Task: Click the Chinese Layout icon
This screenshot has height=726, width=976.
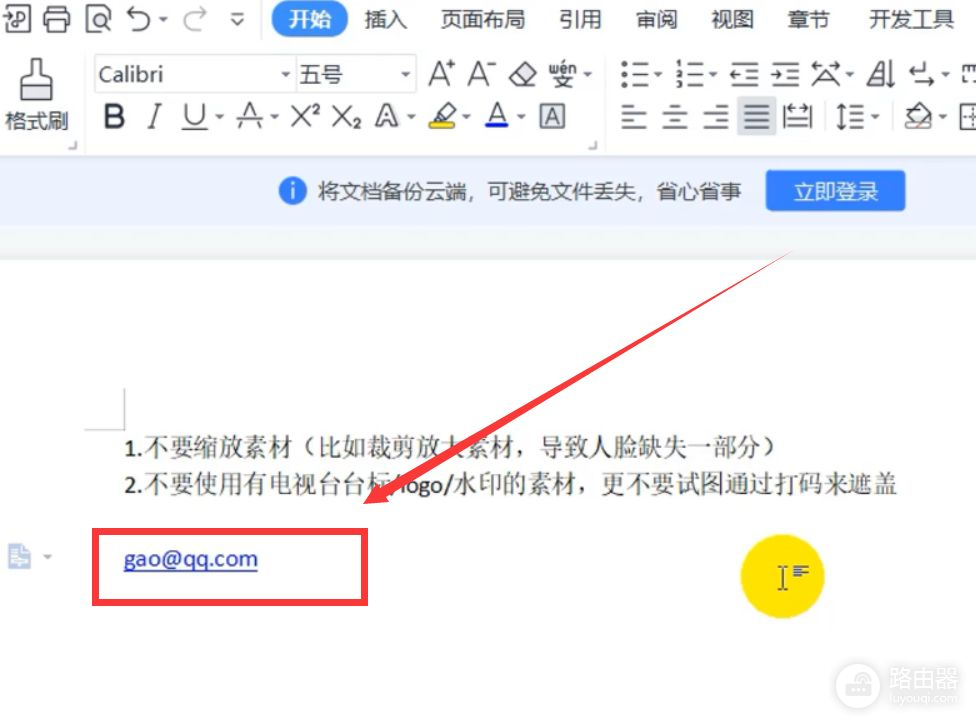Action: (826, 74)
